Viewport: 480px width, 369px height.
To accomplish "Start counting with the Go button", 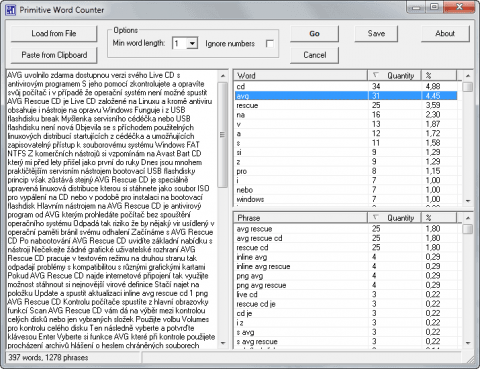I will (314, 34).
